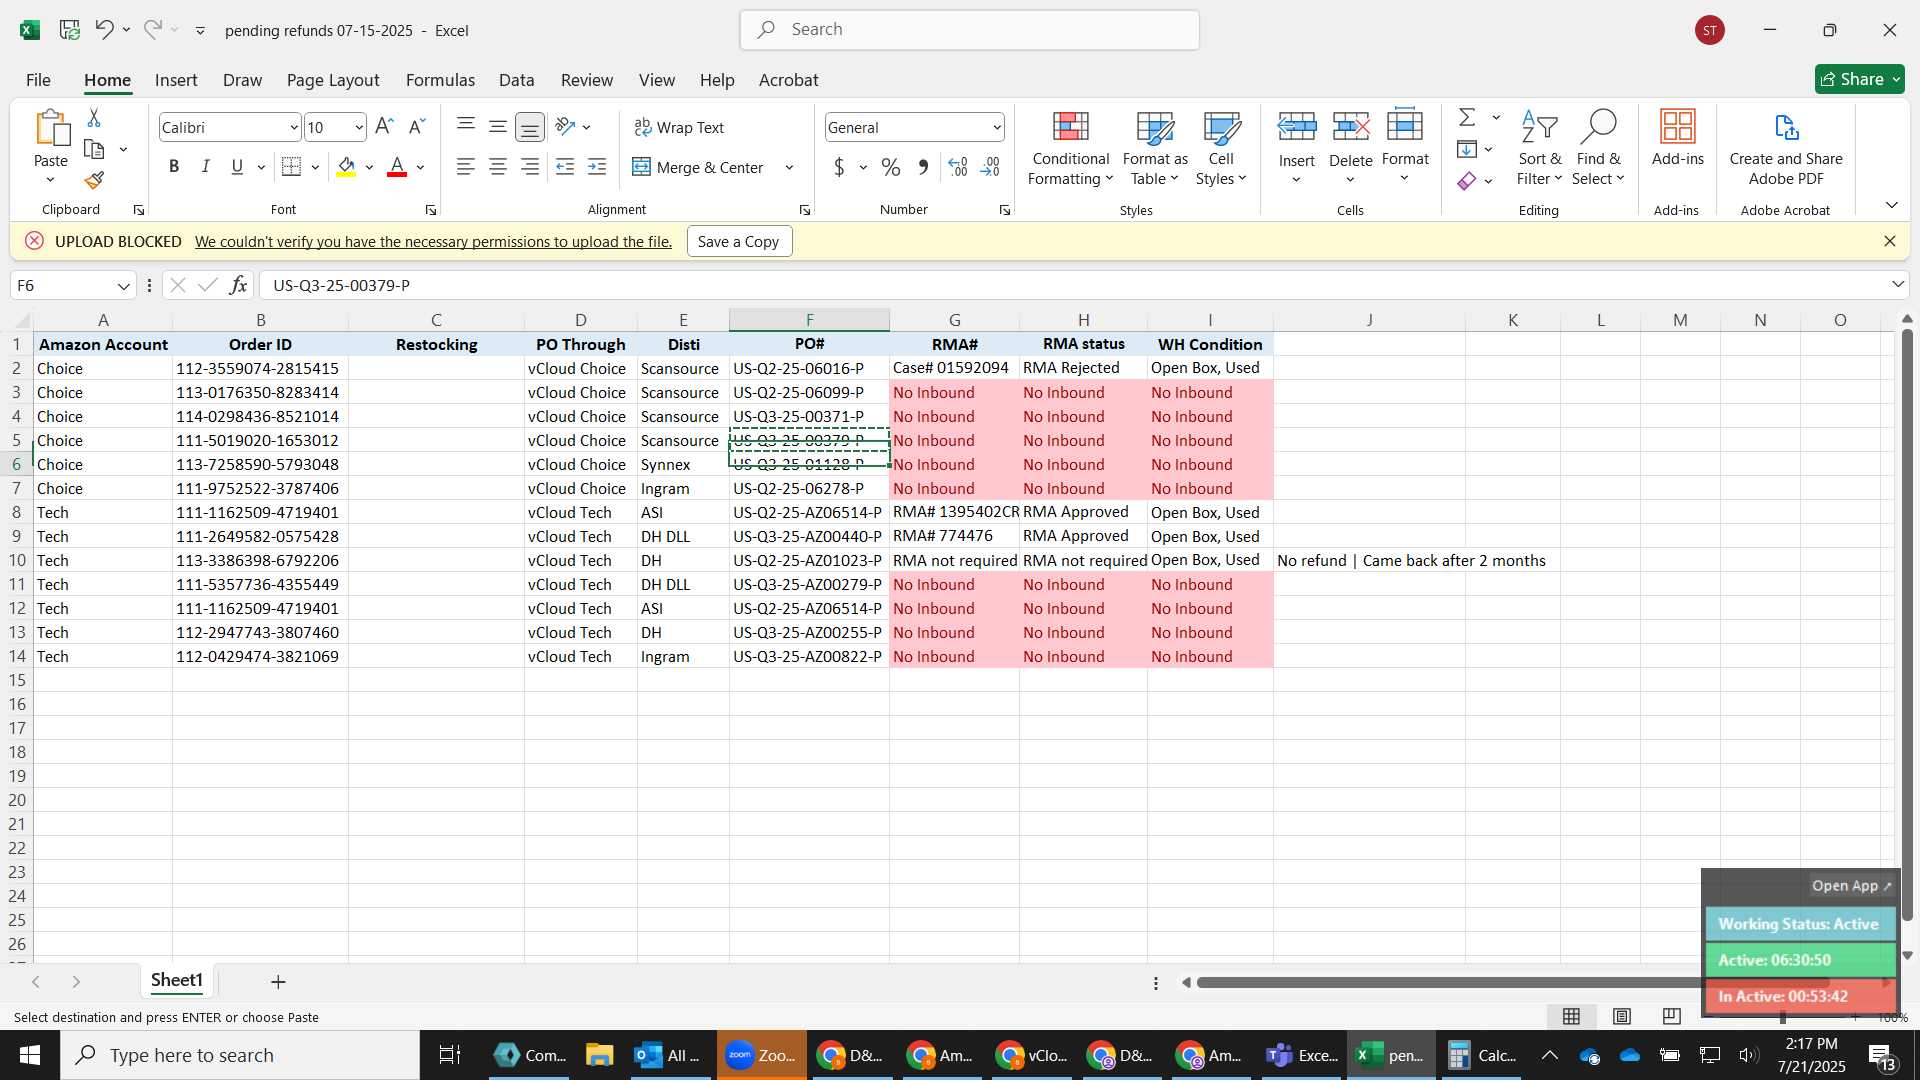The height and width of the screenshot is (1080, 1920).
Task: Click Decrease Decimal icon
Action: (990, 167)
